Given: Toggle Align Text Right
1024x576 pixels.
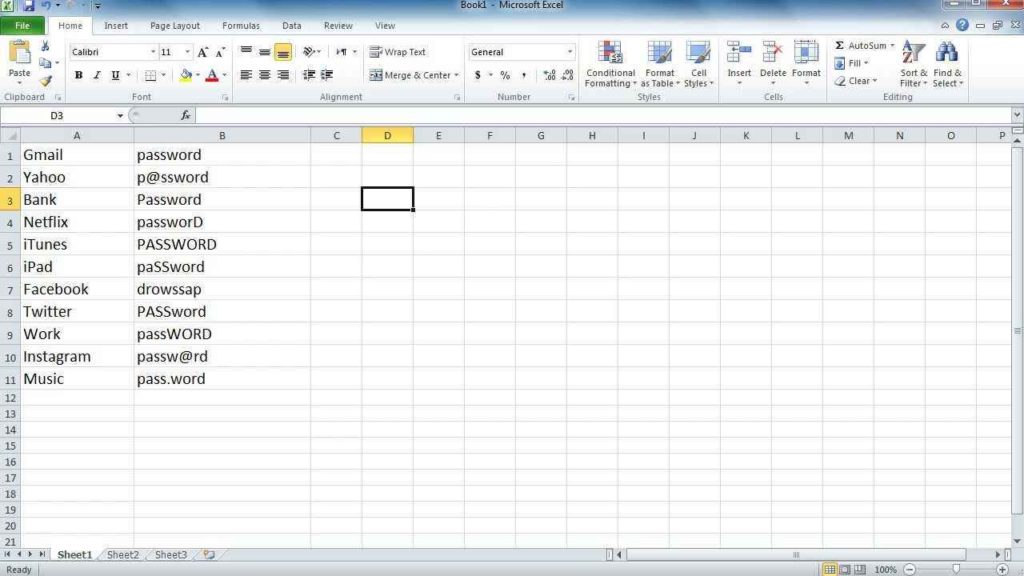Looking at the screenshot, I should [x=283, y=75].
